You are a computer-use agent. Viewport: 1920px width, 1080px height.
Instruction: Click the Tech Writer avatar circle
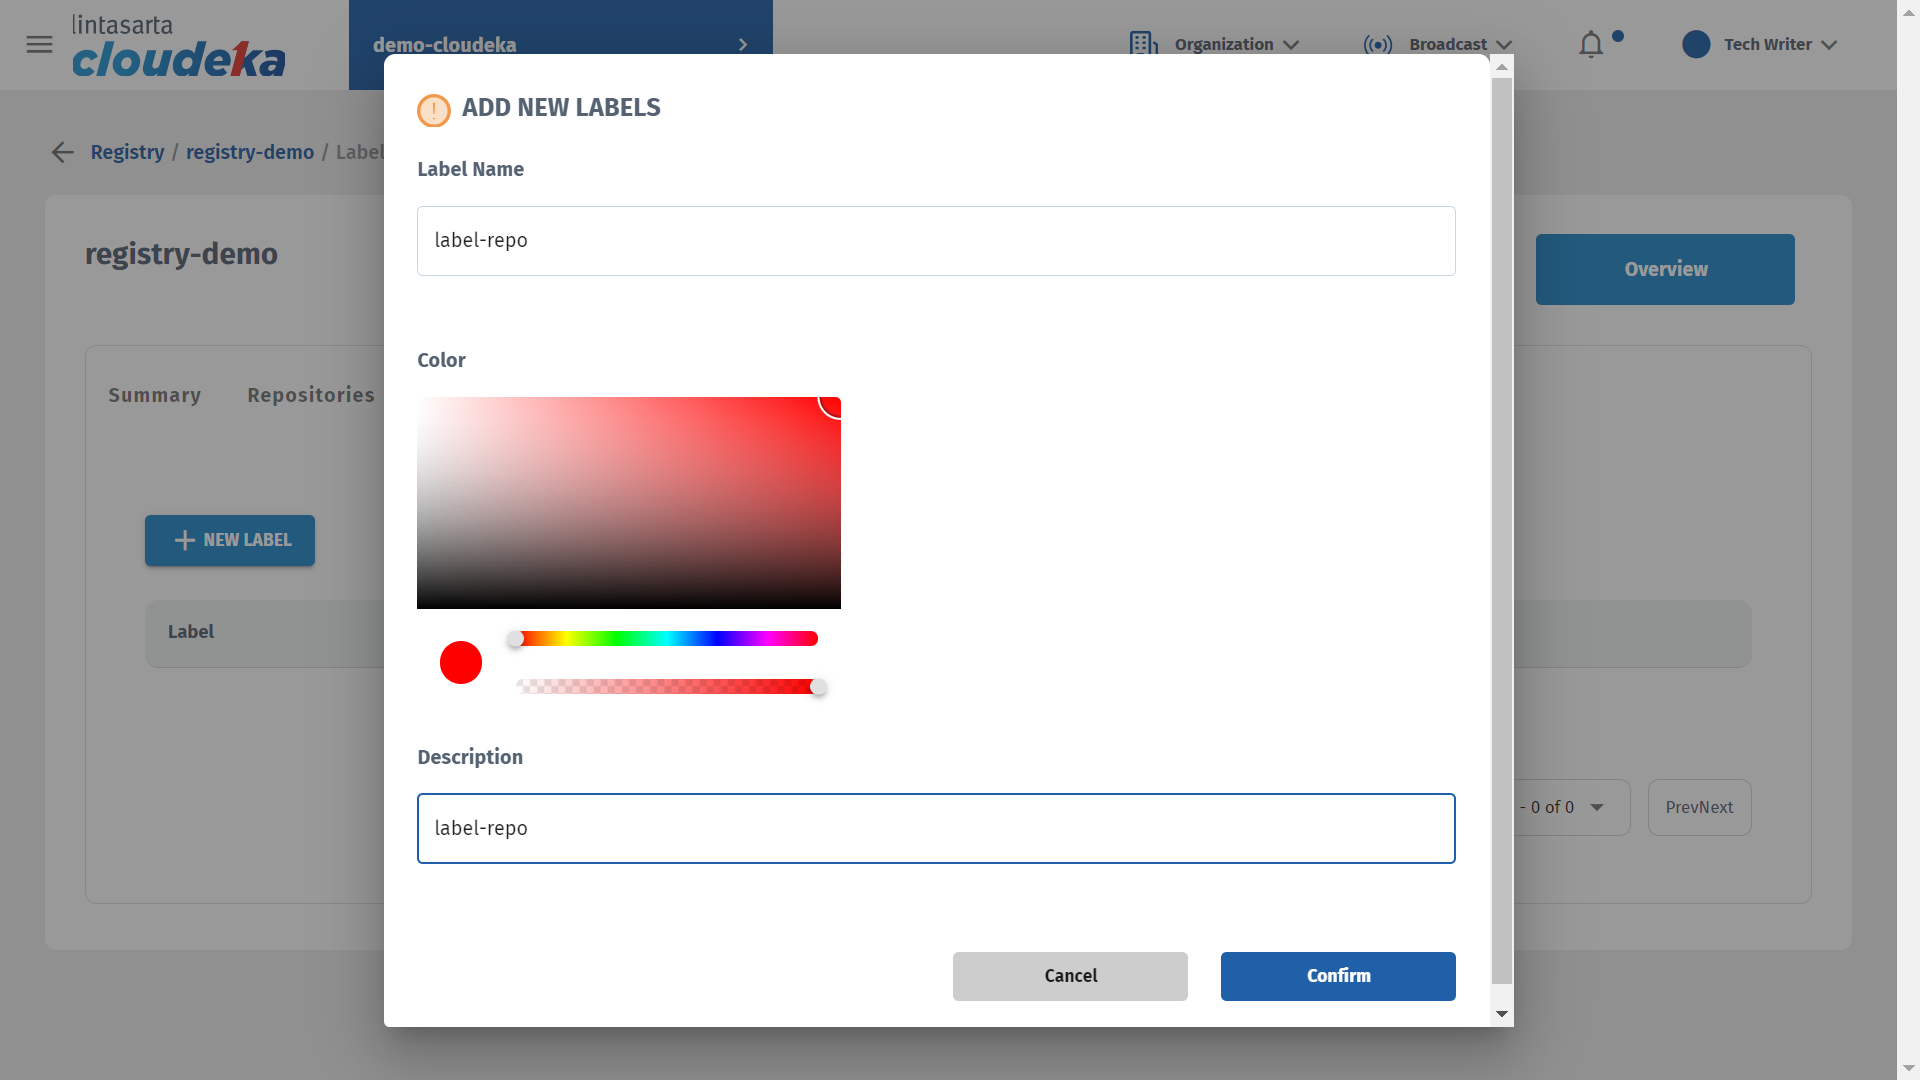click(x=1696, y=44)
